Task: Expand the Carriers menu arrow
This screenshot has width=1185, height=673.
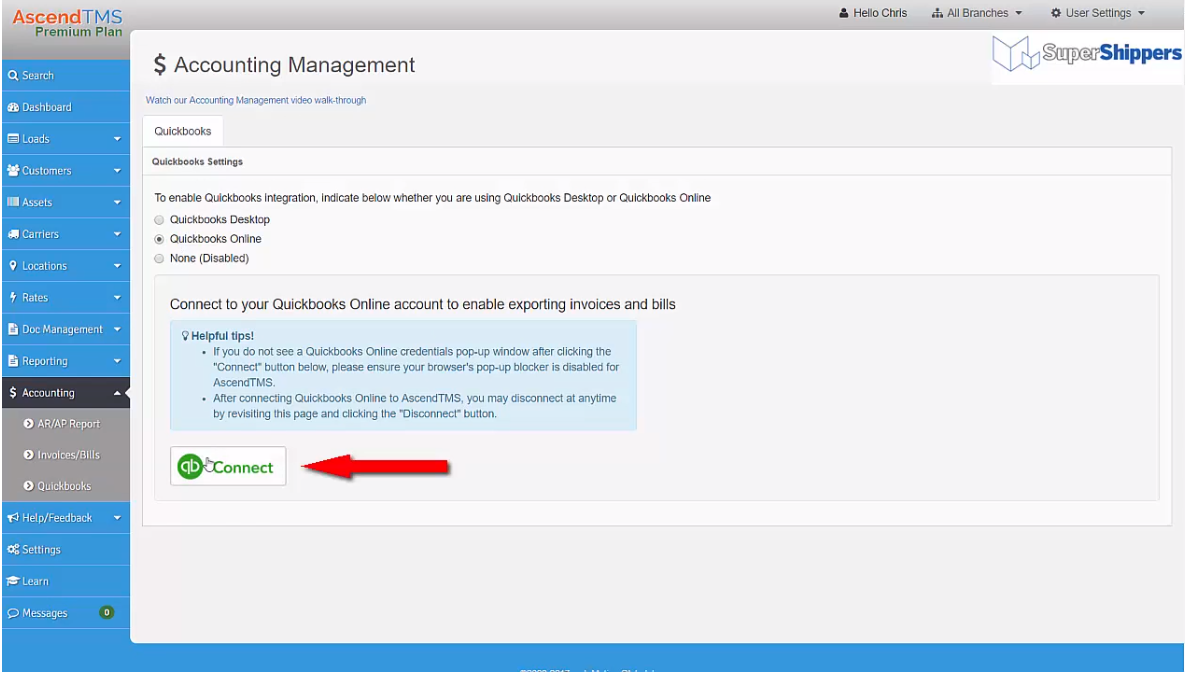Action: coord(117,234)
